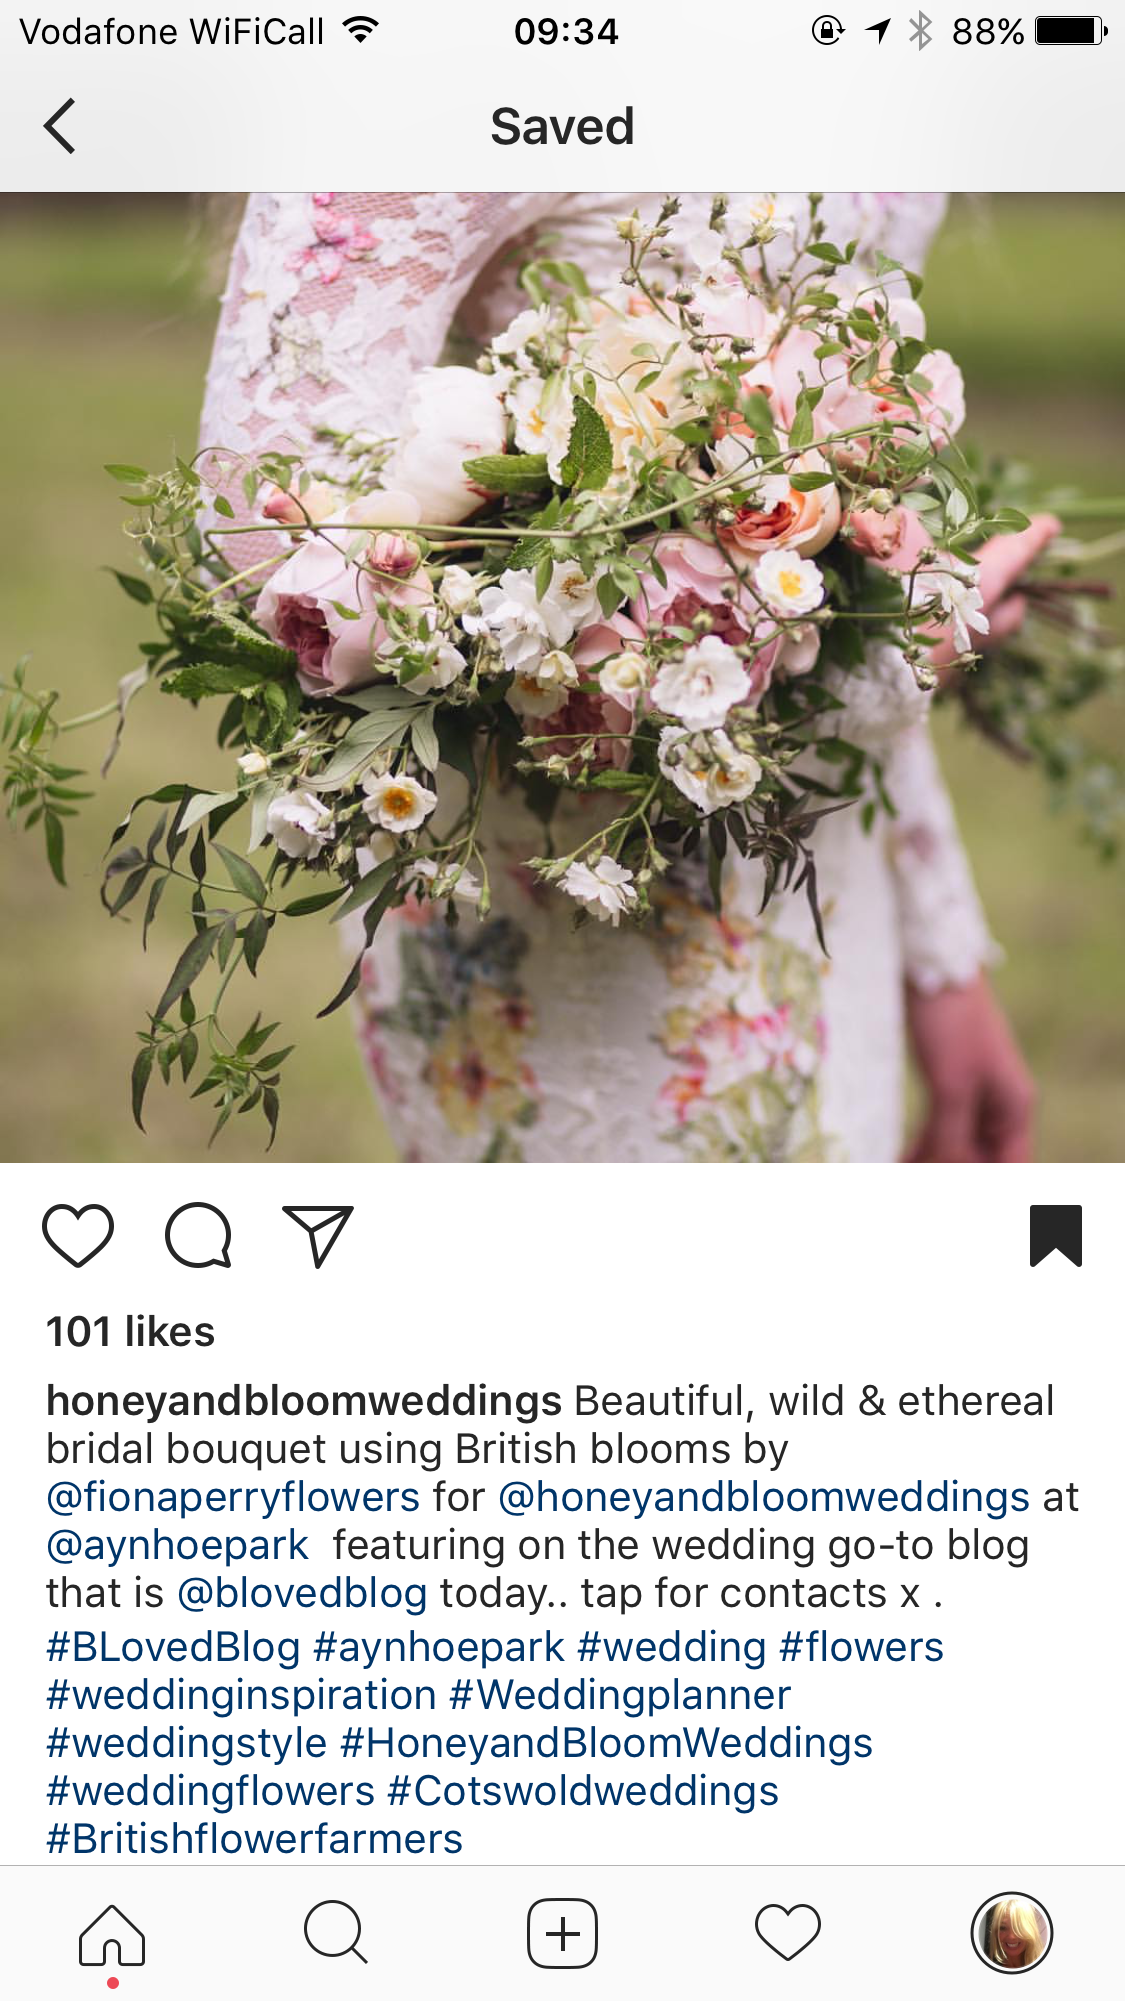
Task: Share post using paper plane icon
Action: [x=318, y=1236]
